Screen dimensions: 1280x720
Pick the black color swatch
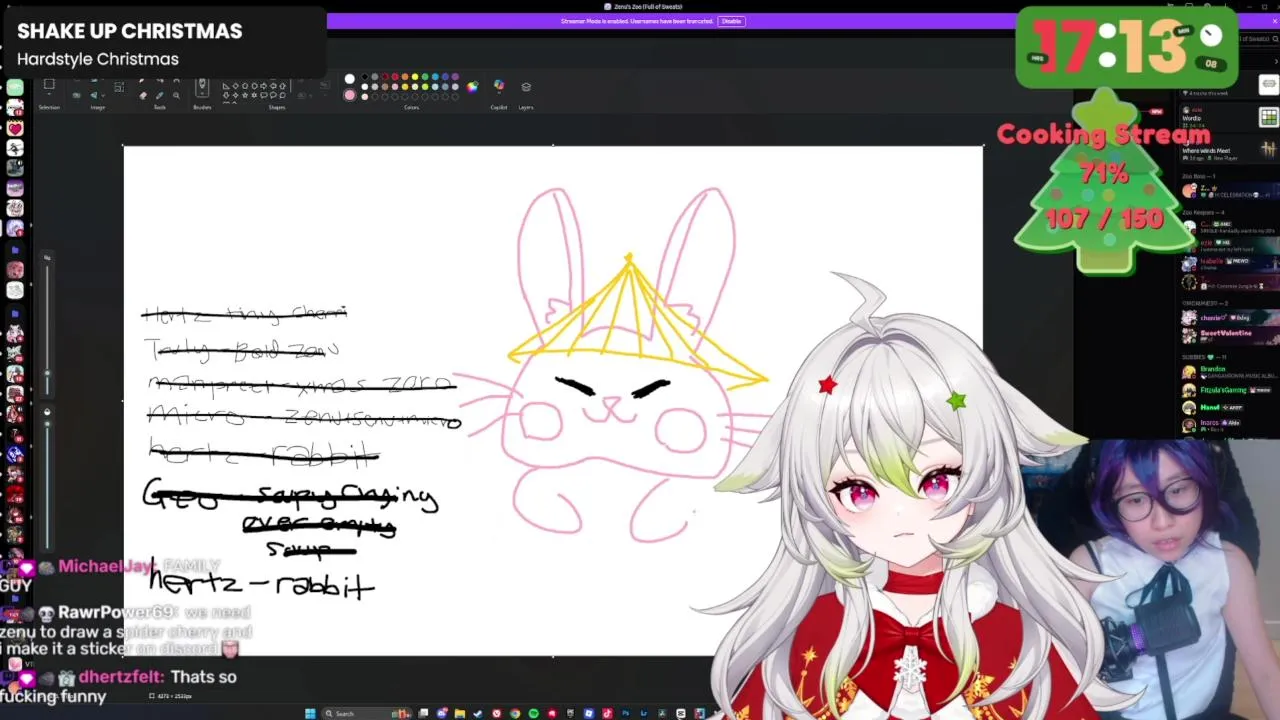click(x=365, y=77)
